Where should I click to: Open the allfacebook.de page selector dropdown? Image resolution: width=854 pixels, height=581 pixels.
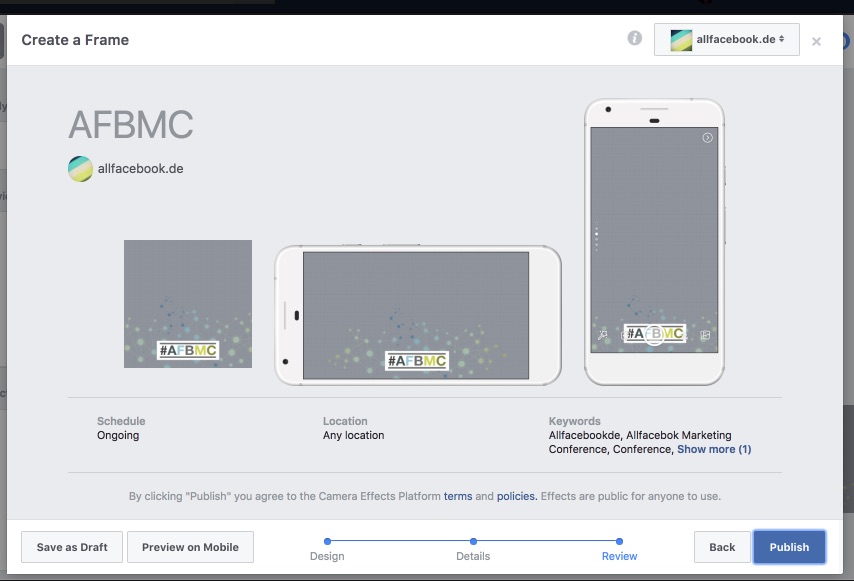click(727, 39)
